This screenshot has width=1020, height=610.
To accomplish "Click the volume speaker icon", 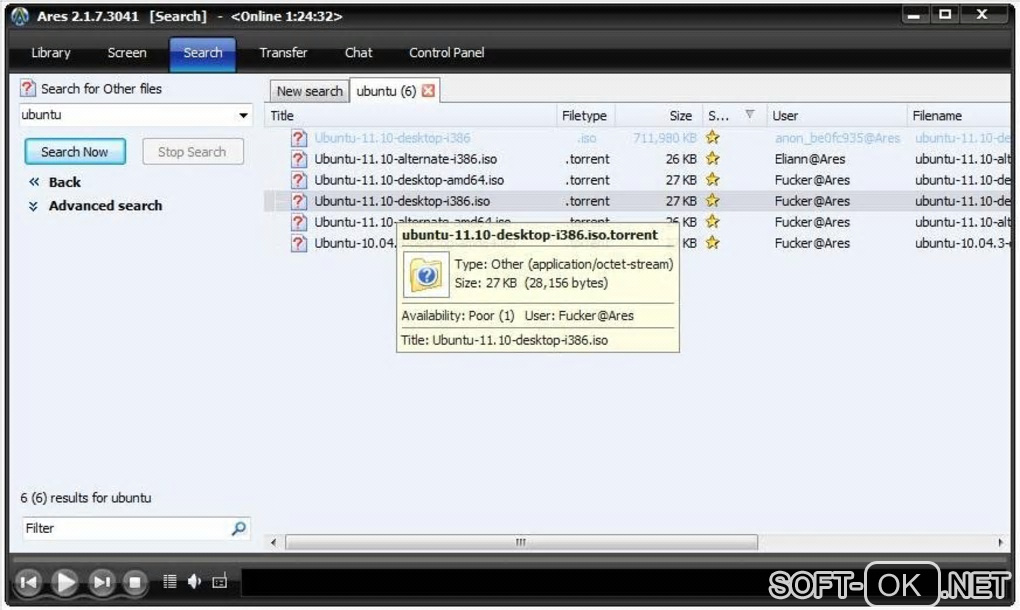I will [195, 581].
